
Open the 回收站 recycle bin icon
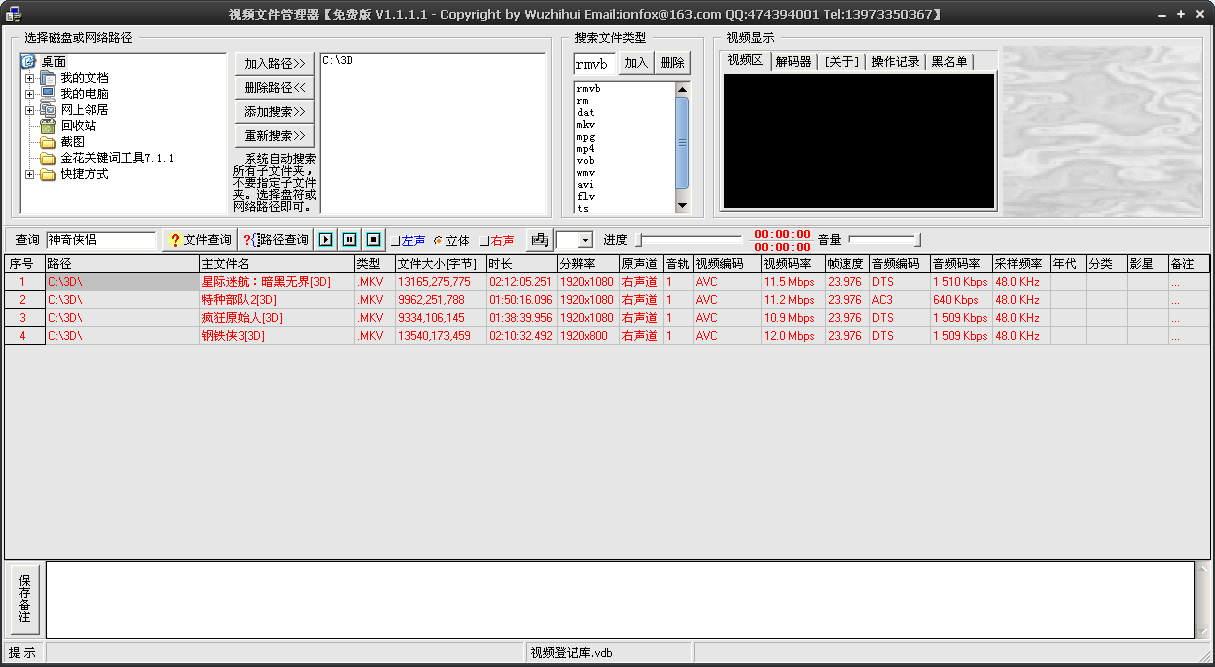coord(48,126)
